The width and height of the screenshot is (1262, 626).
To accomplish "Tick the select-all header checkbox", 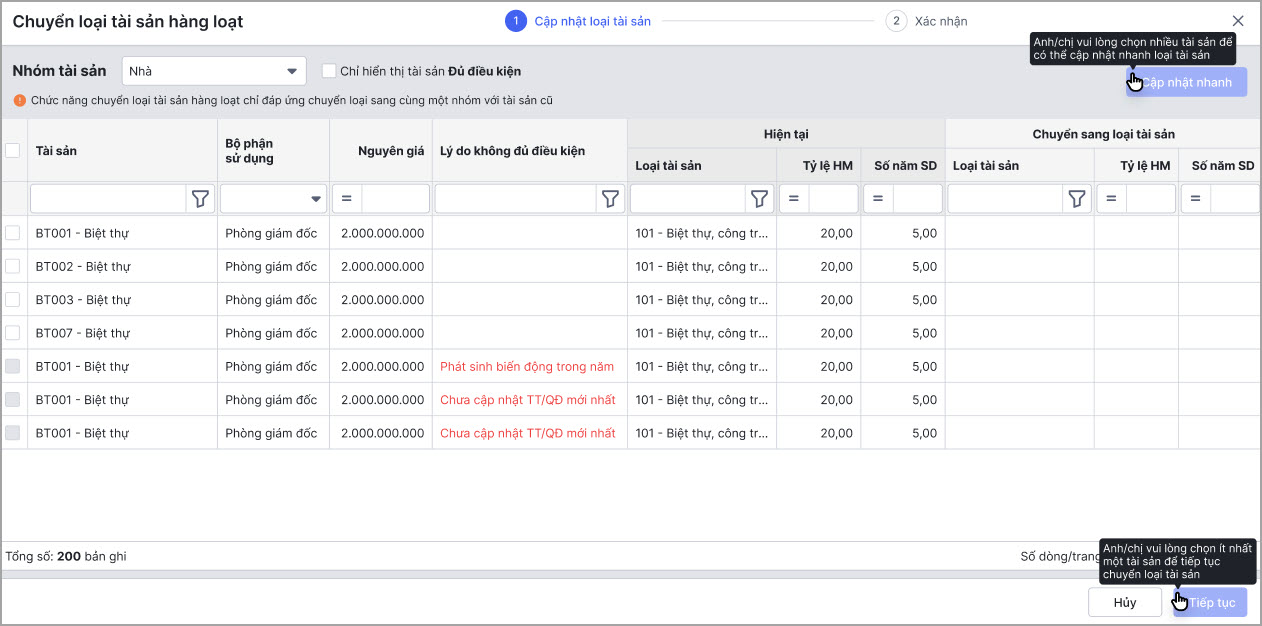I will tap(13, 151).
